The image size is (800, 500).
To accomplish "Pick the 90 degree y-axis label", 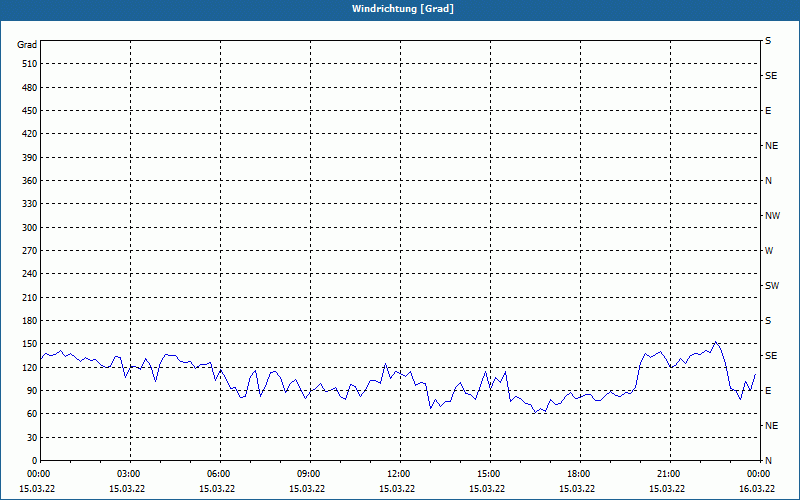I will (x=30, y=391).
